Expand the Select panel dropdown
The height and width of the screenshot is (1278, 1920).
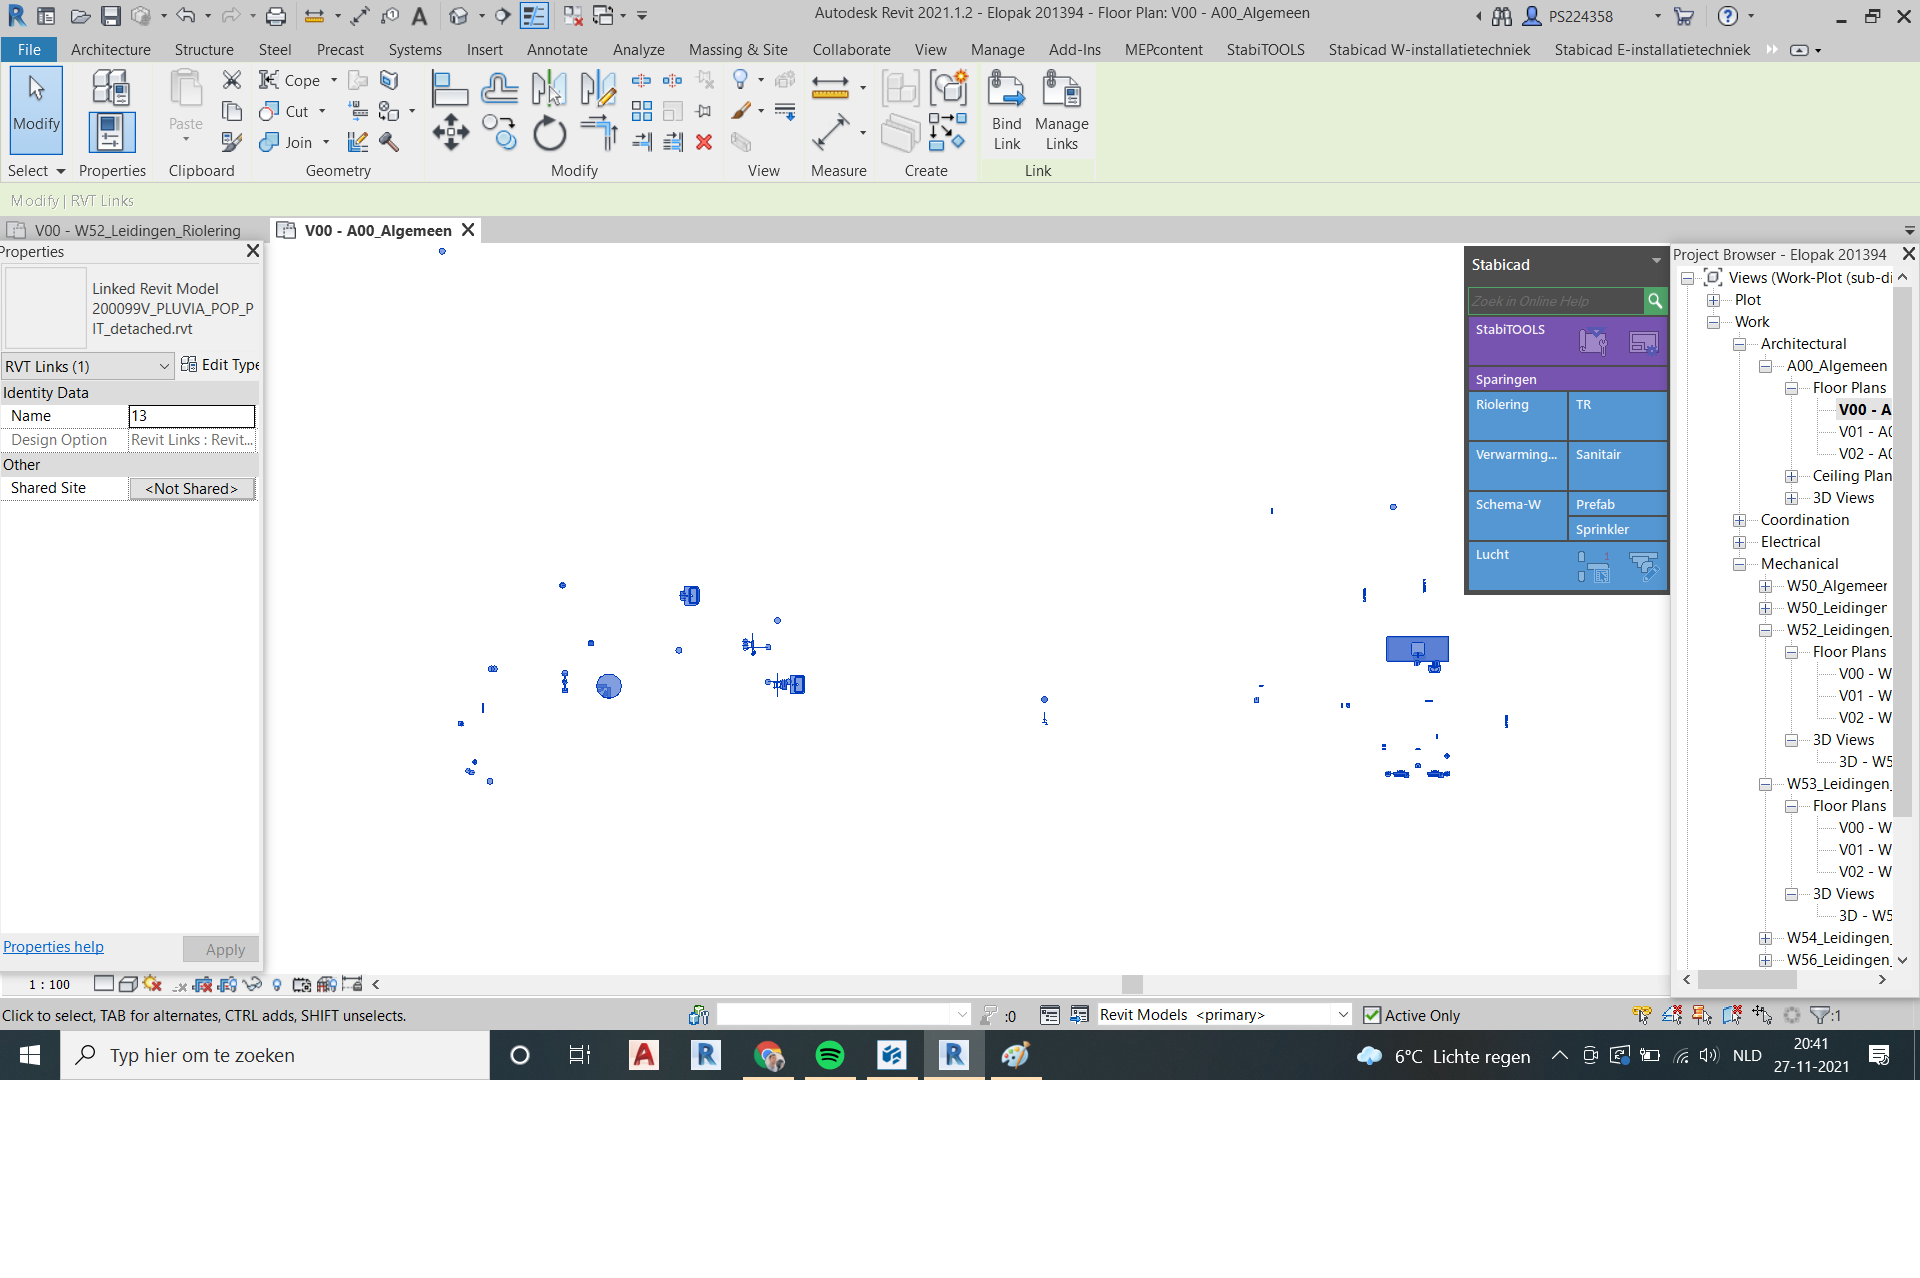36,171
